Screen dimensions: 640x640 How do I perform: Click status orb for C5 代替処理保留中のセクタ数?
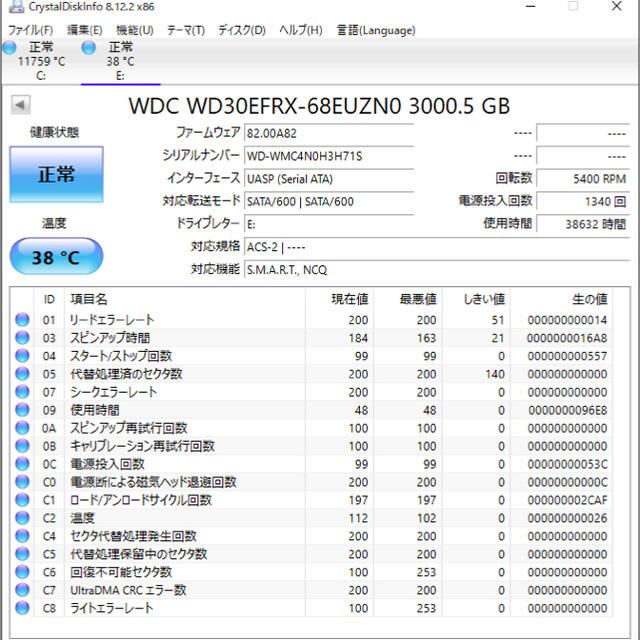pyautogui.click(x=22, y=553)
